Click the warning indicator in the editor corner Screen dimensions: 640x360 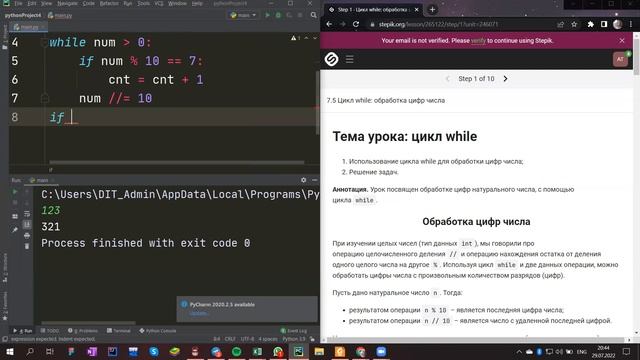pyautogui.click(x=296, y=38)
